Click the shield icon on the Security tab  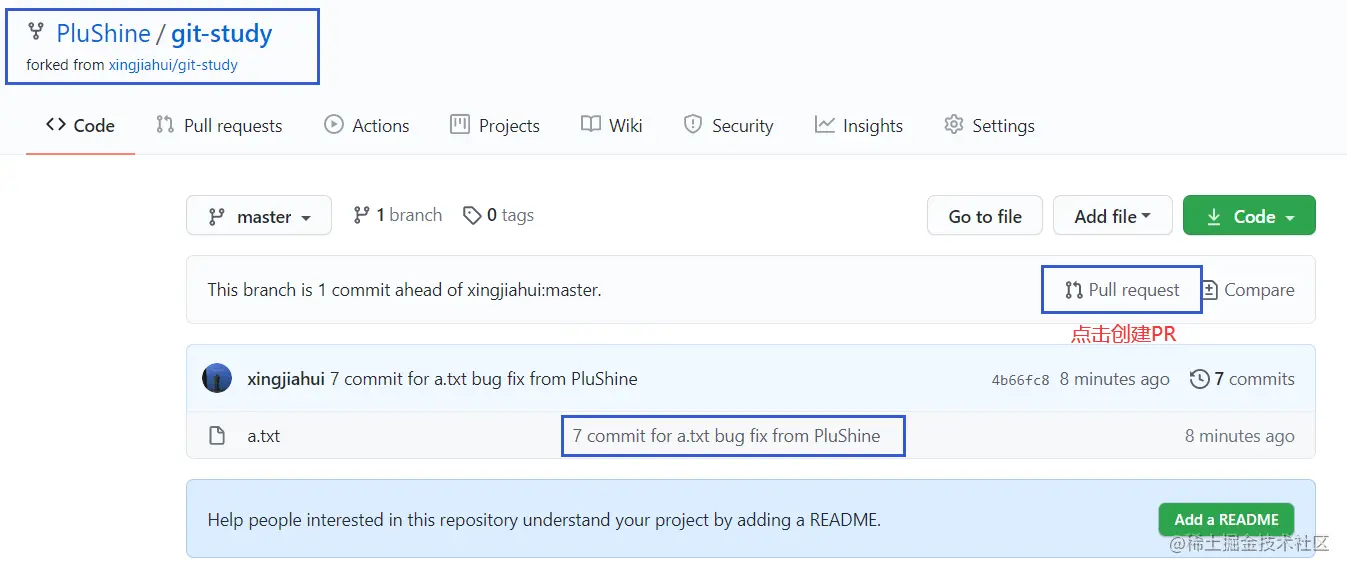[x=692, y=124]
